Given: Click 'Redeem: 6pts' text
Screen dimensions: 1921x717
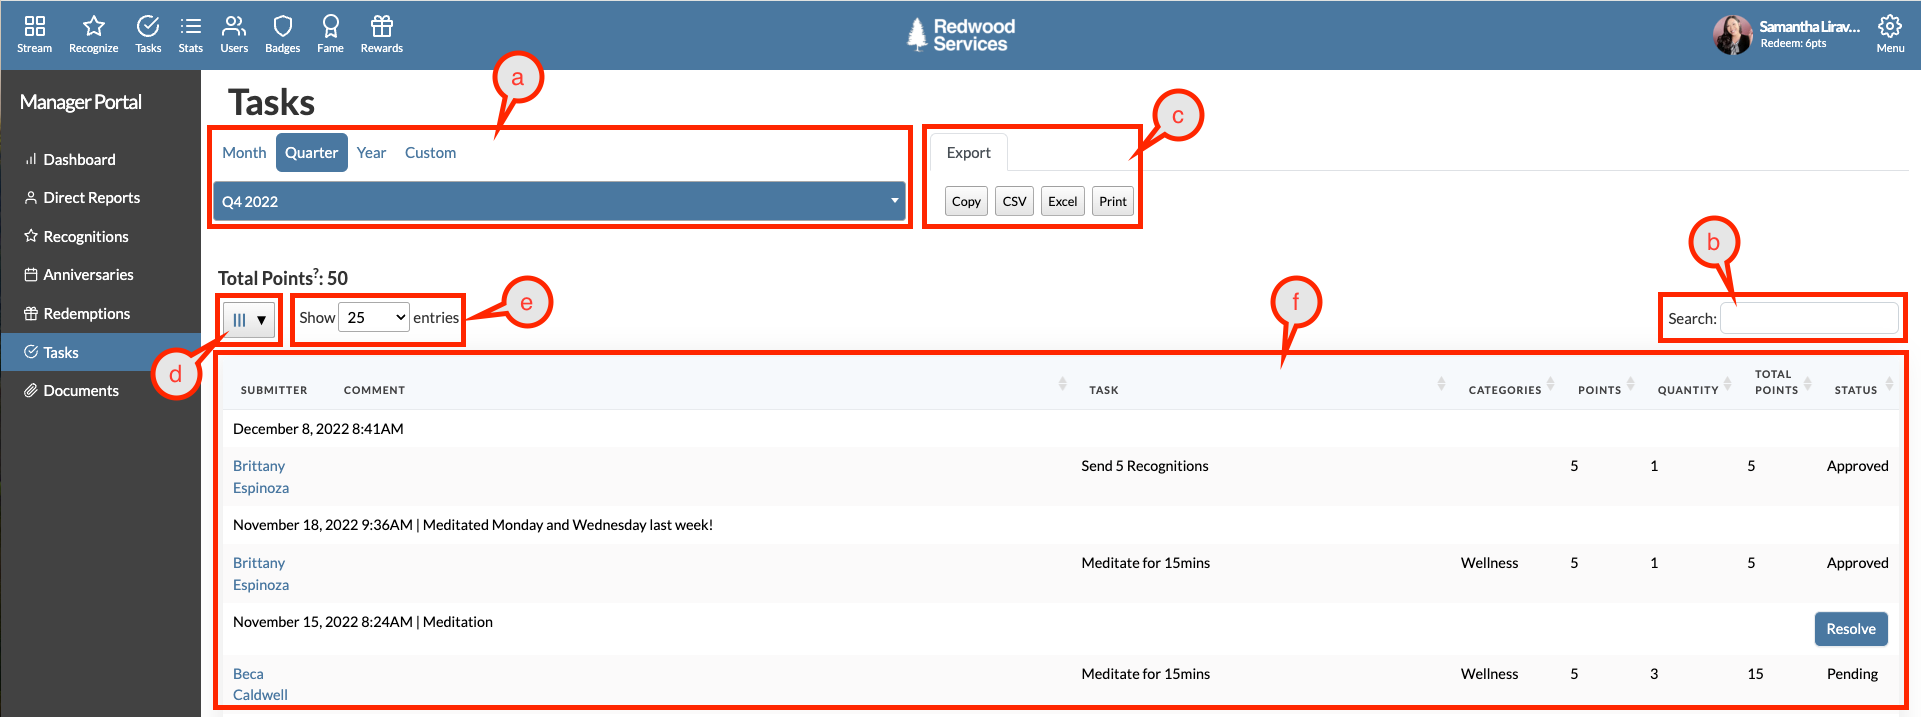Looking at the screenshot, I should 1793,43.
